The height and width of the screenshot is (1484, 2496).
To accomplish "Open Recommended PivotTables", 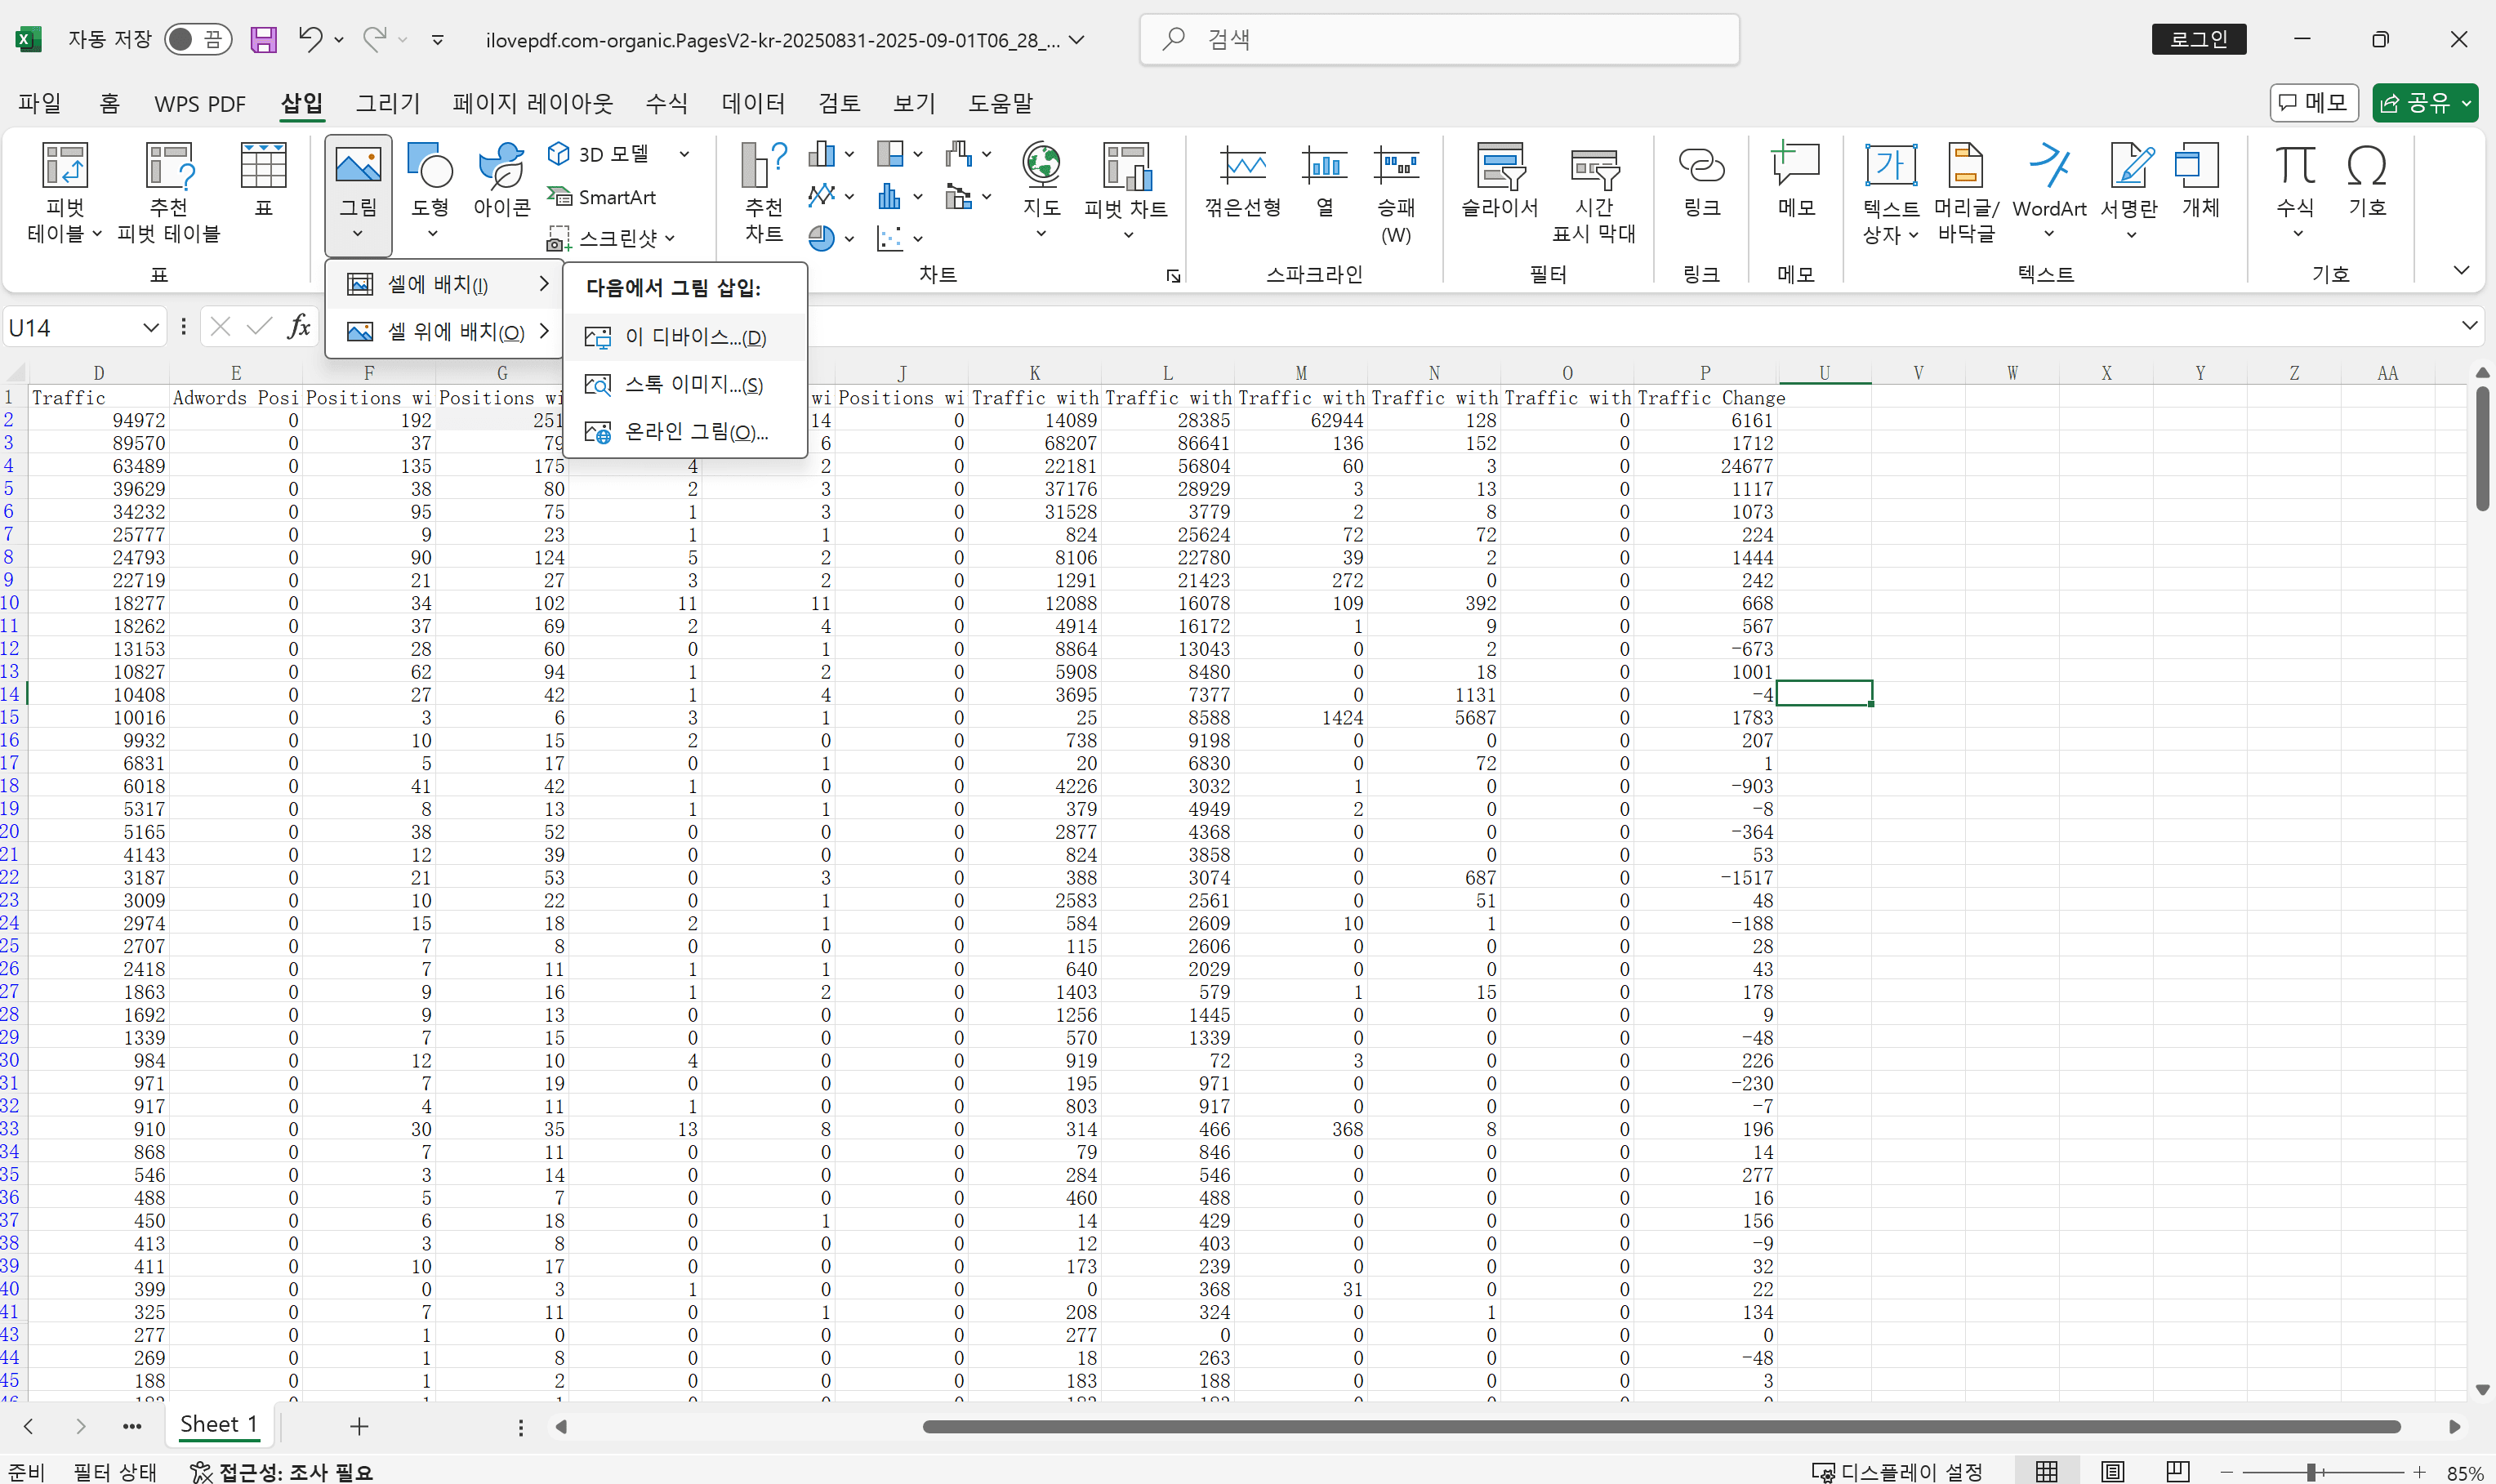I will [168, 191].
